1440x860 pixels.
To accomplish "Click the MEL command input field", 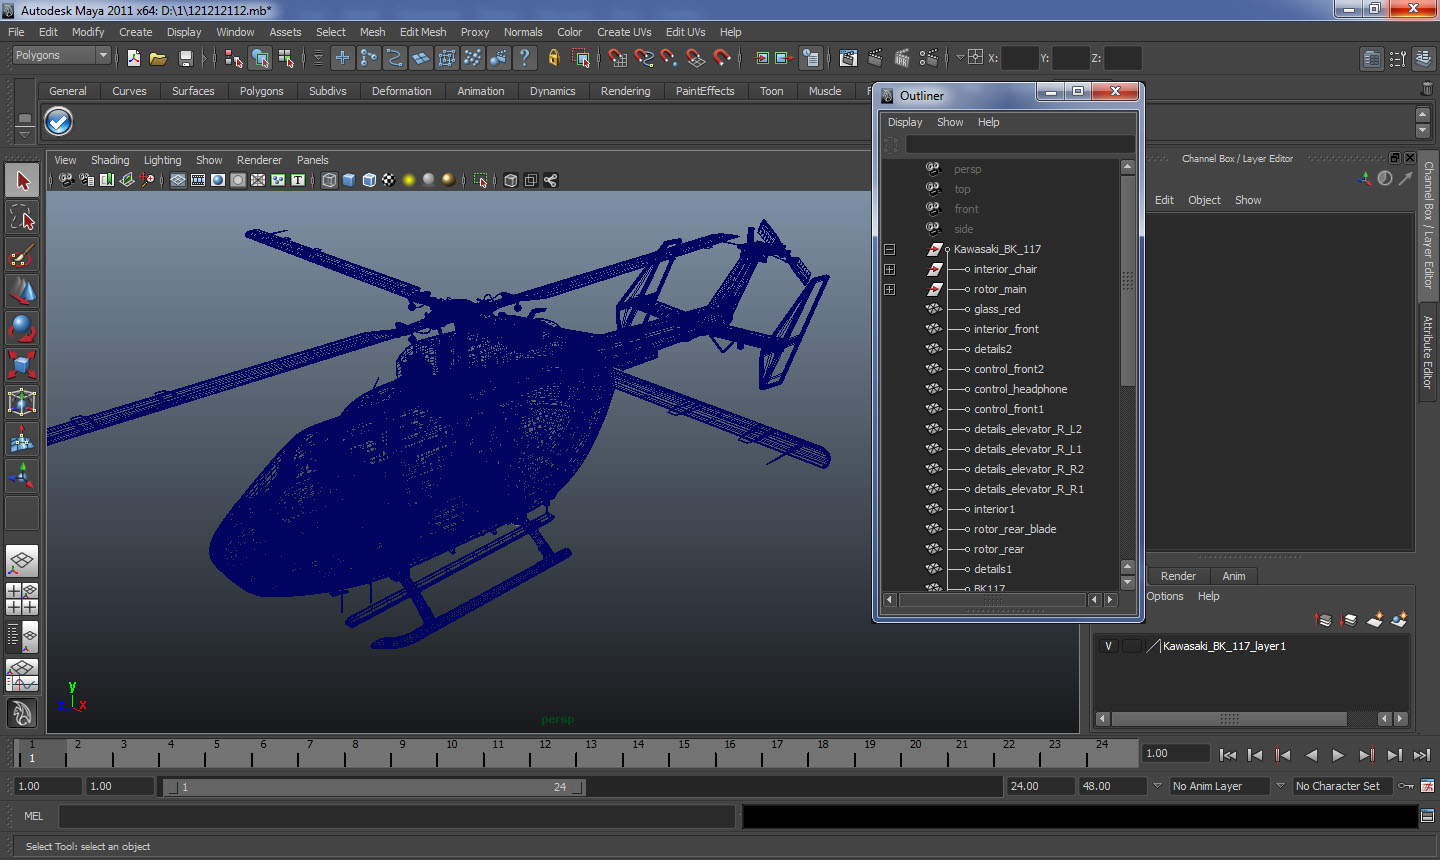I will click(397, 816).
